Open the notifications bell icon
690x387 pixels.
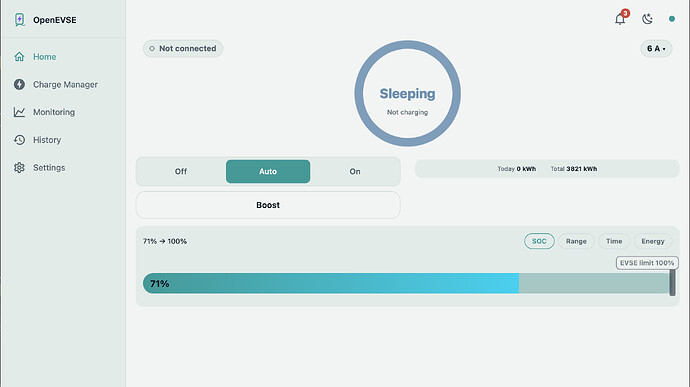(620, 19)
